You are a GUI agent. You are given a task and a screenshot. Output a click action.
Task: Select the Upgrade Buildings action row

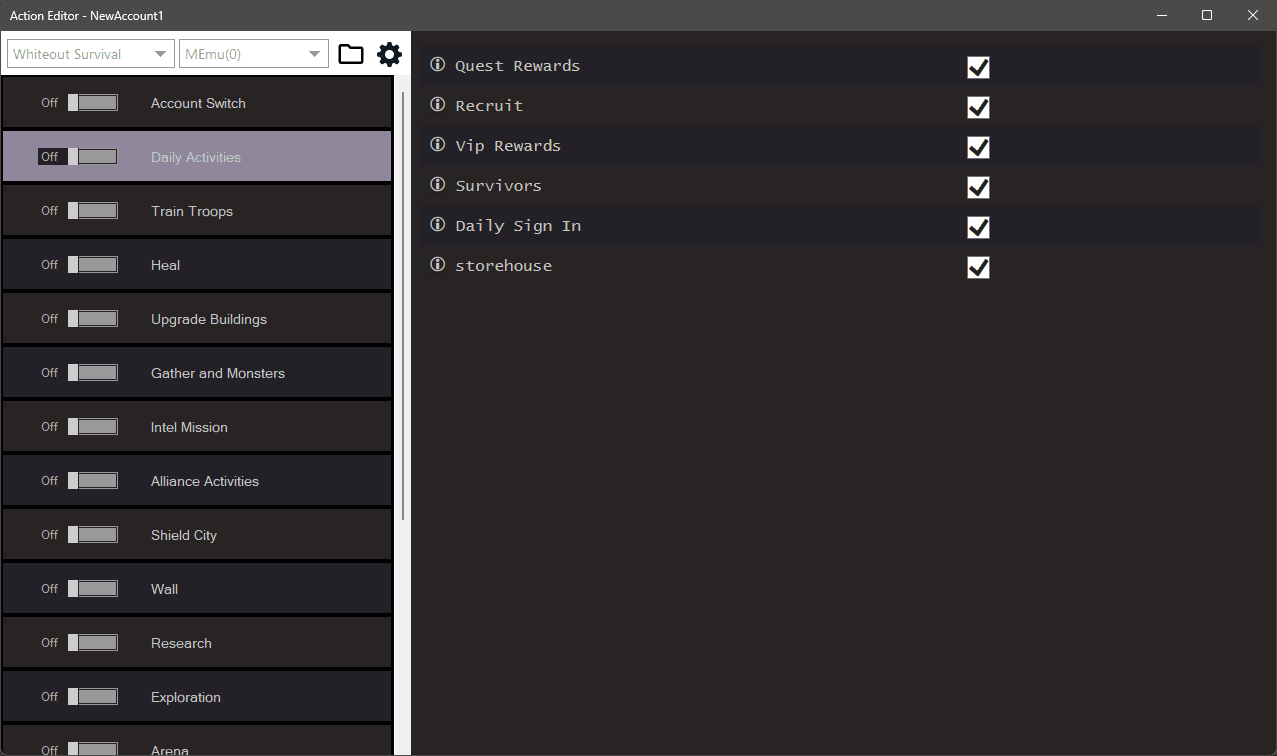tap(197, 319)
